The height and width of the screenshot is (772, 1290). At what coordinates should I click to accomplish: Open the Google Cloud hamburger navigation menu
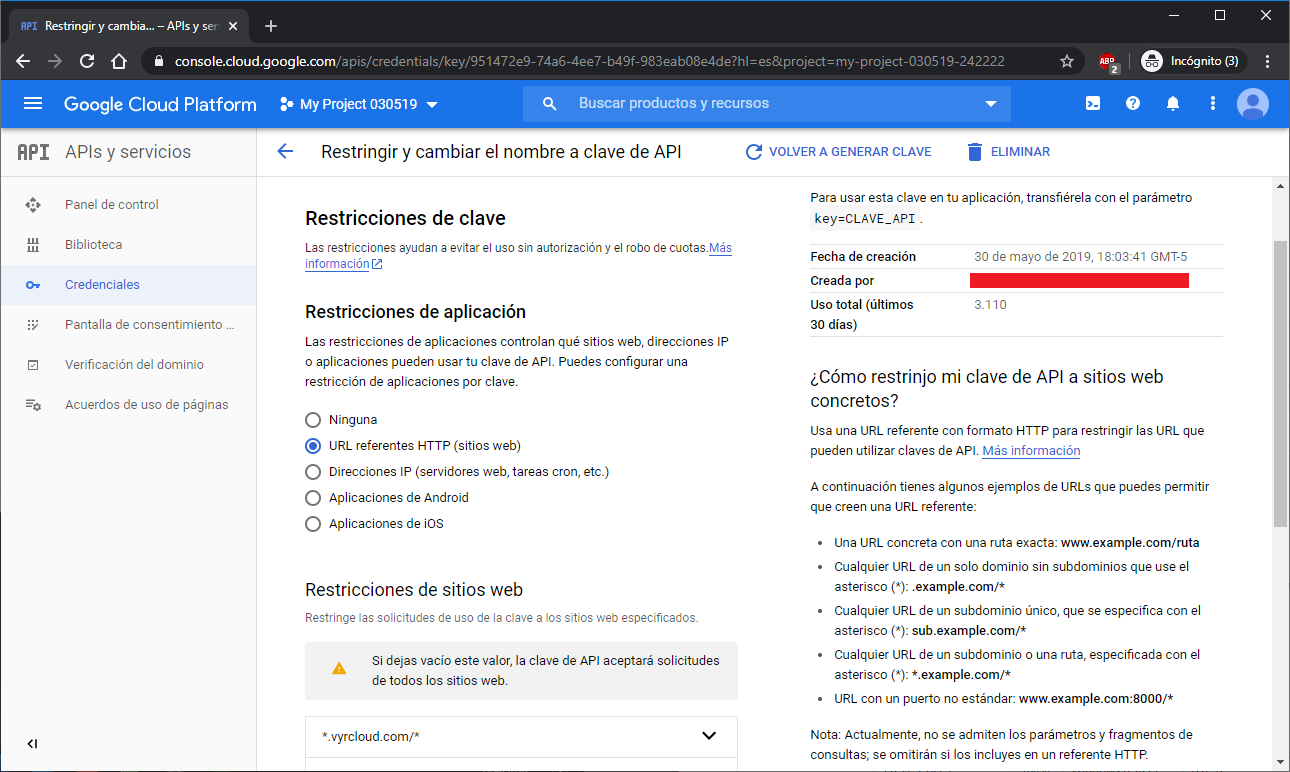[33, 104]
